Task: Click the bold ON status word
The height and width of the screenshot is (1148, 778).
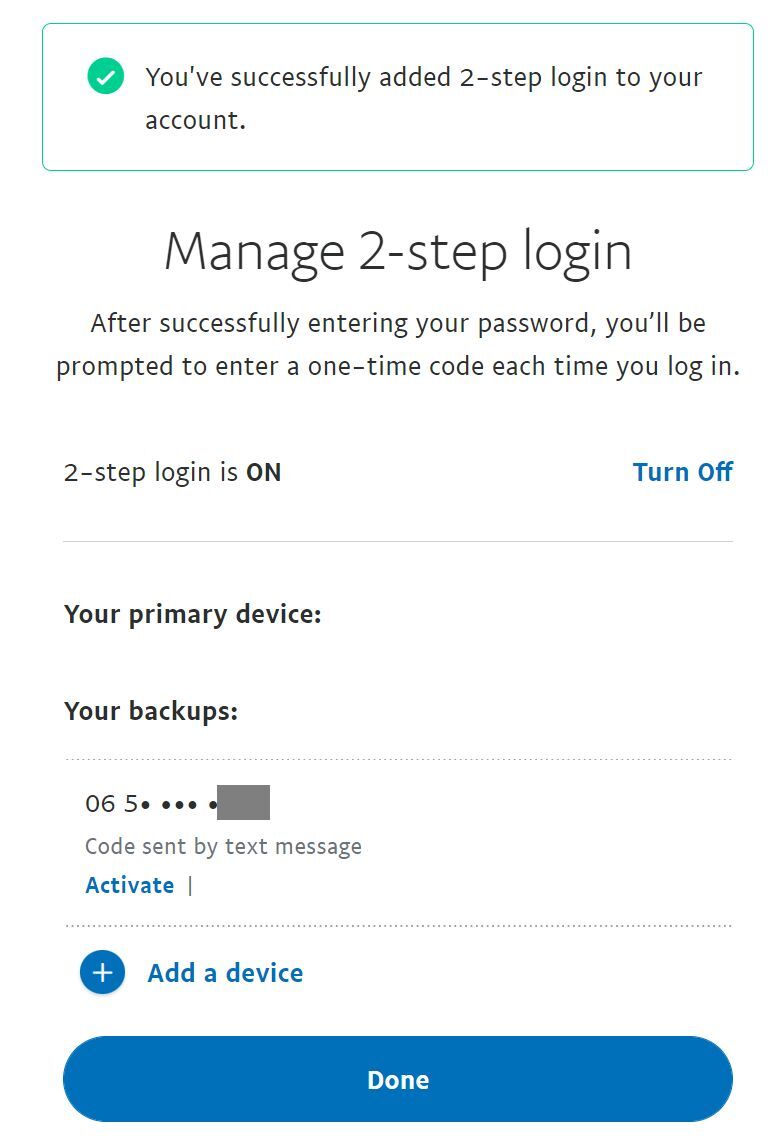Action: [x=263, y=472]
